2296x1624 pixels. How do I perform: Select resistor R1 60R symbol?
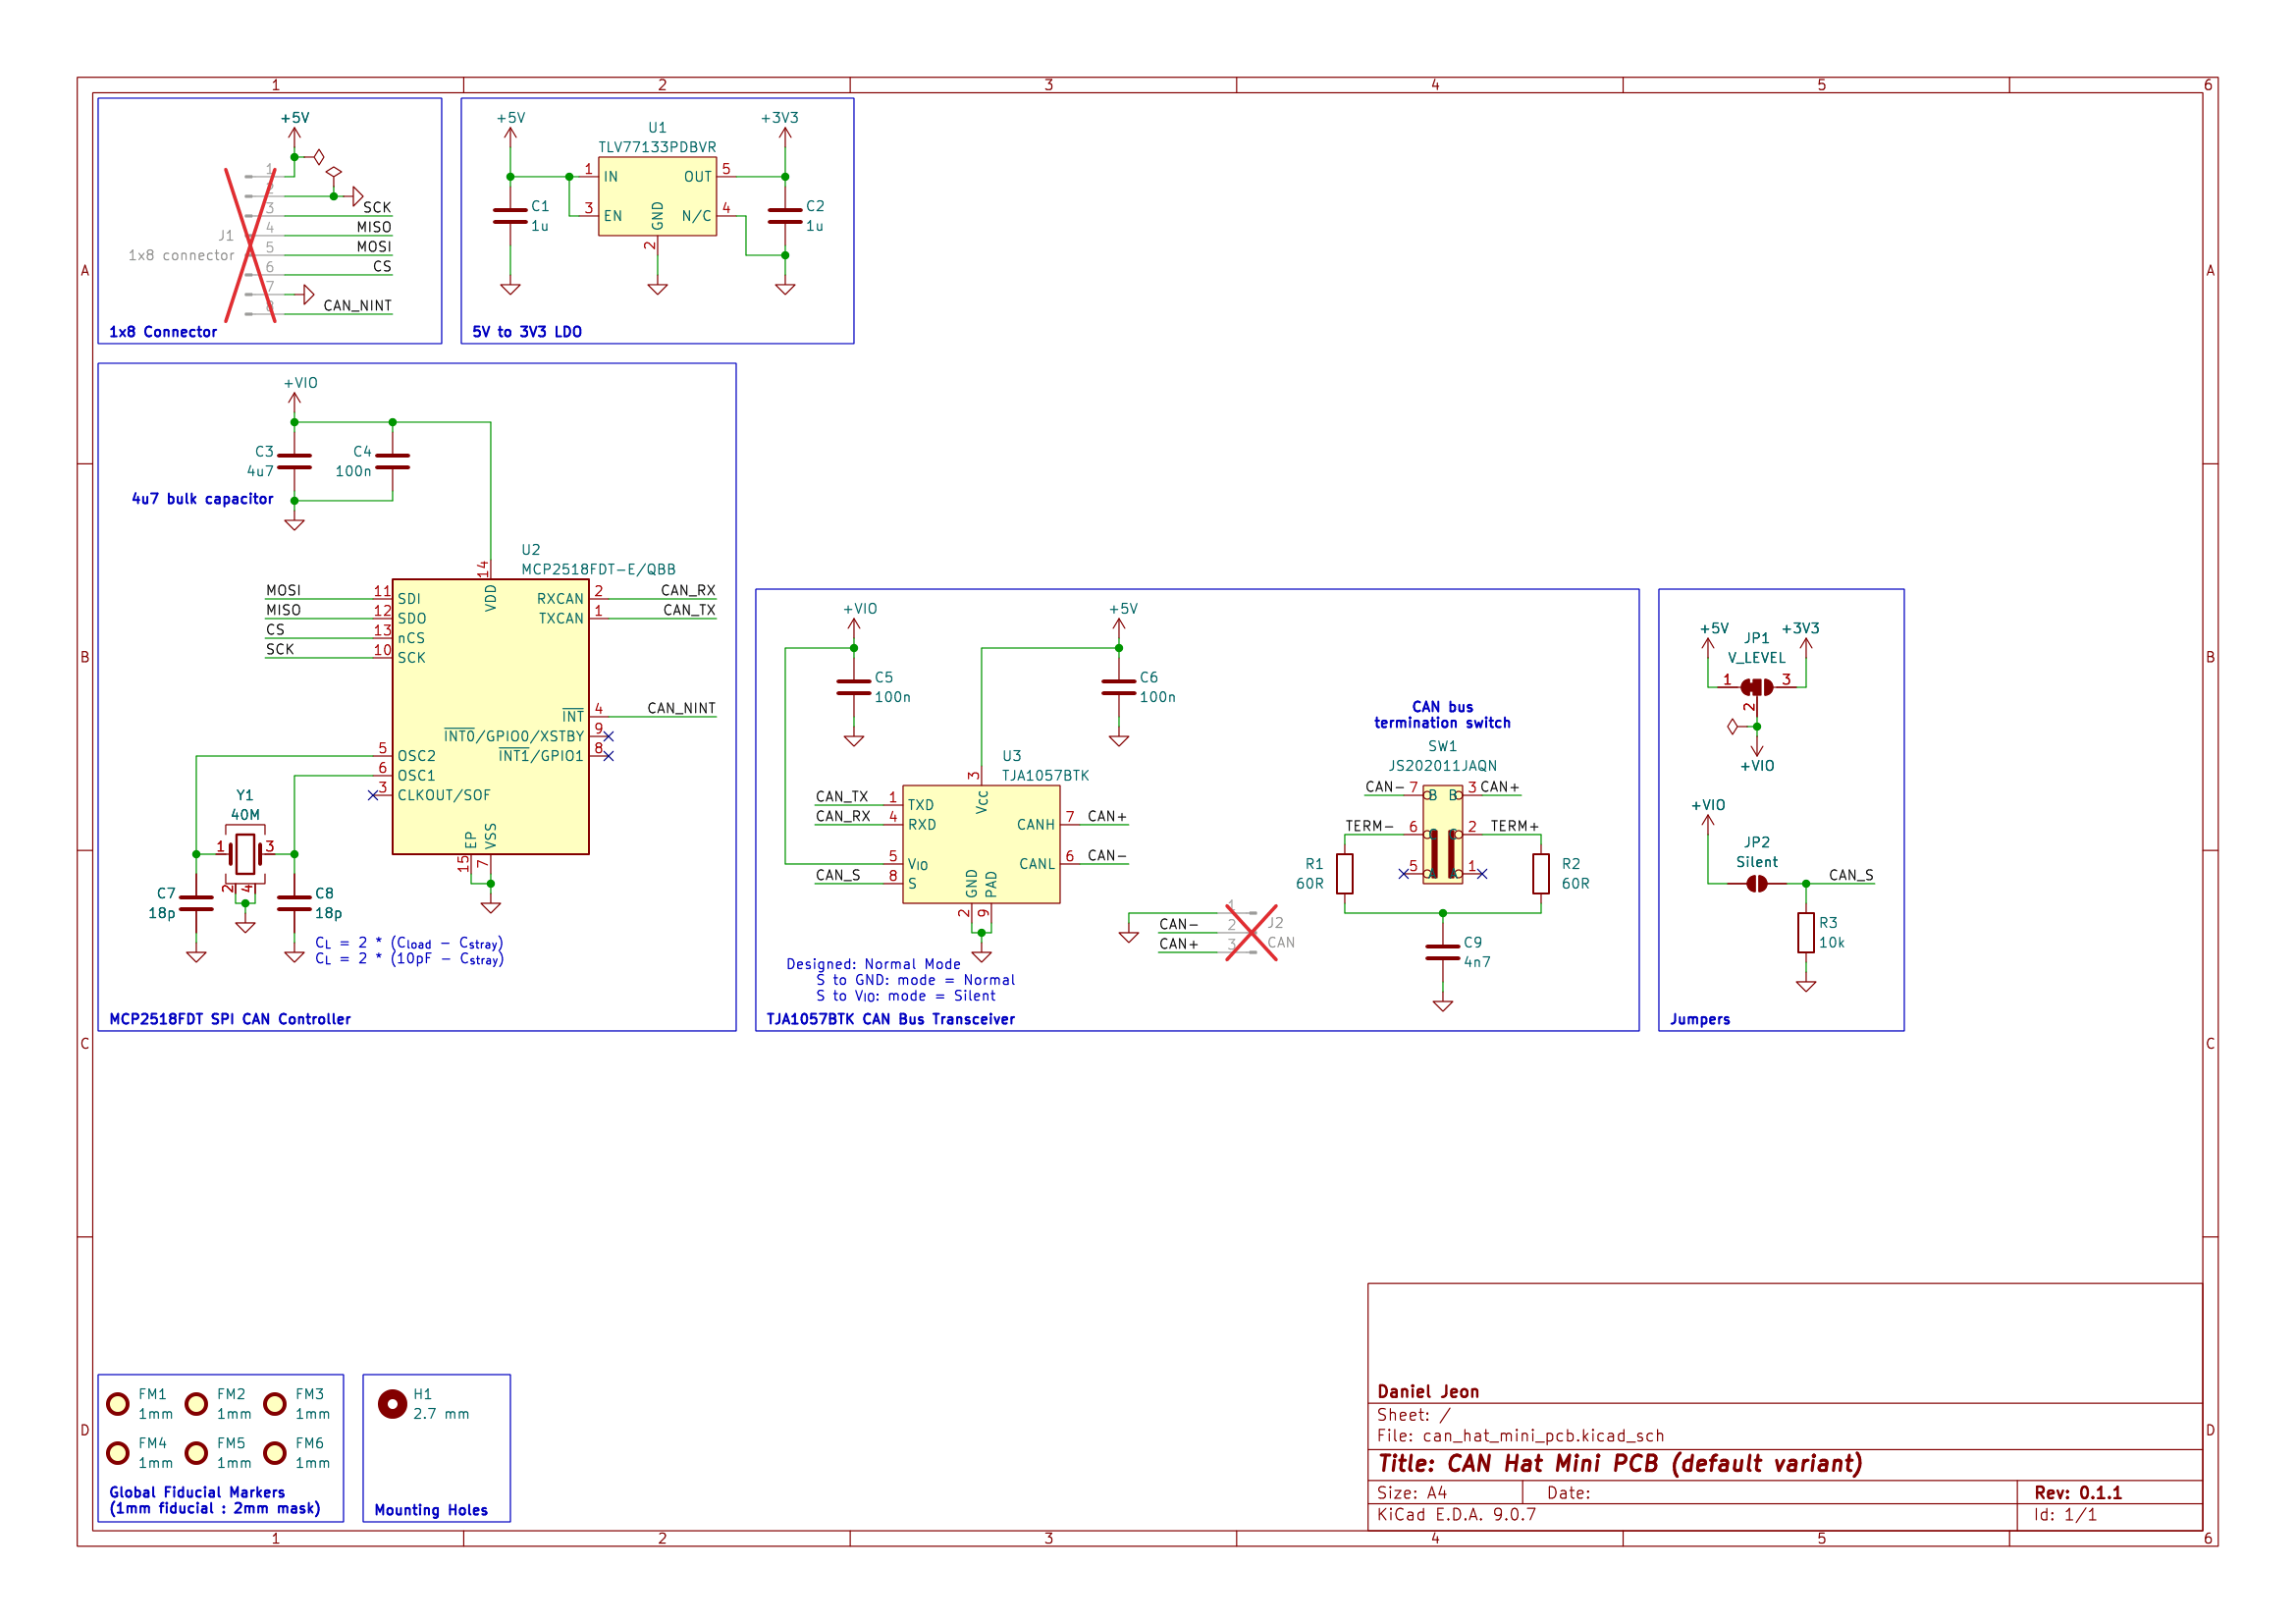click(x=1345, y=873)
